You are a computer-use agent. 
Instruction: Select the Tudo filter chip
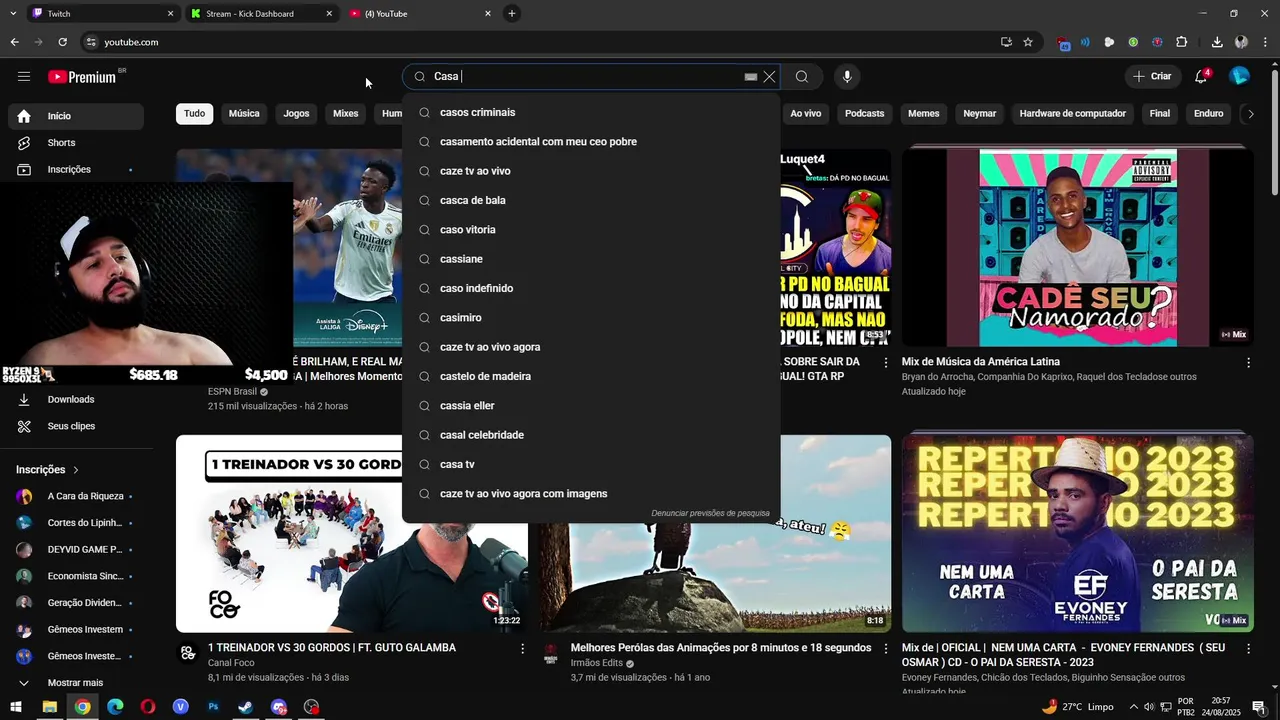point(195,113)
